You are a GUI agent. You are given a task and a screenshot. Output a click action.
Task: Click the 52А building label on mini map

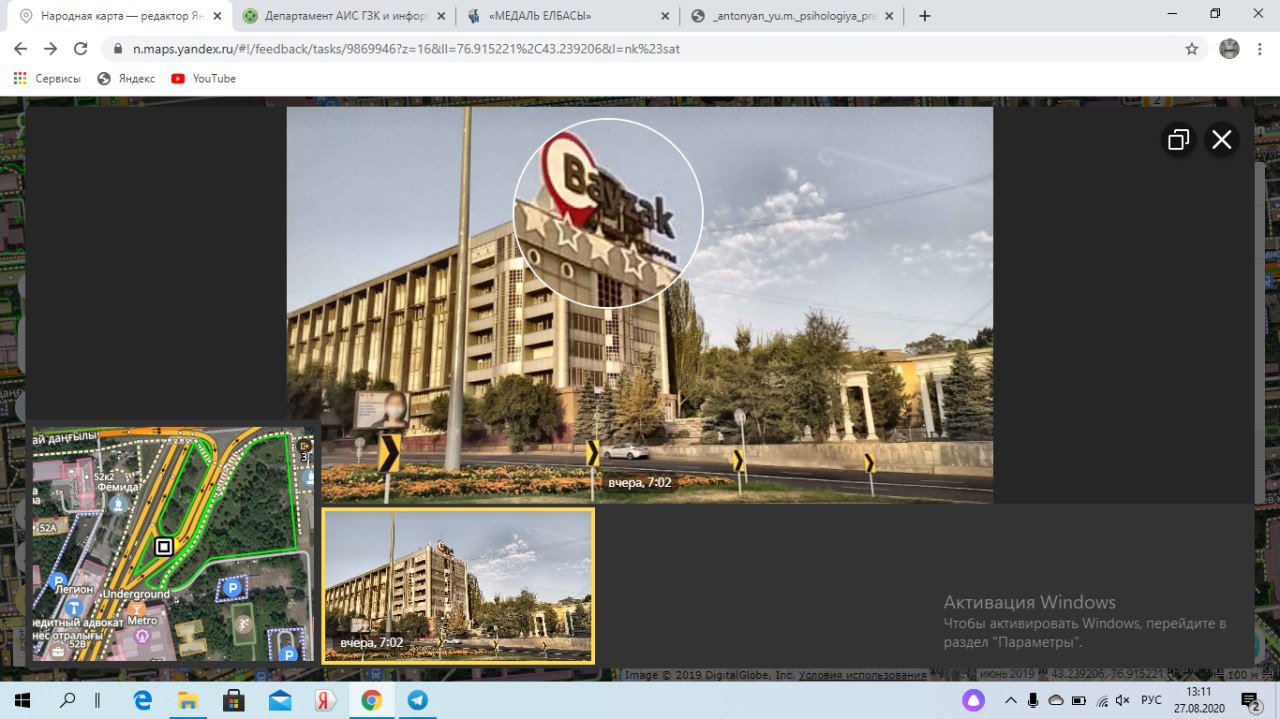tap(46, 527)
